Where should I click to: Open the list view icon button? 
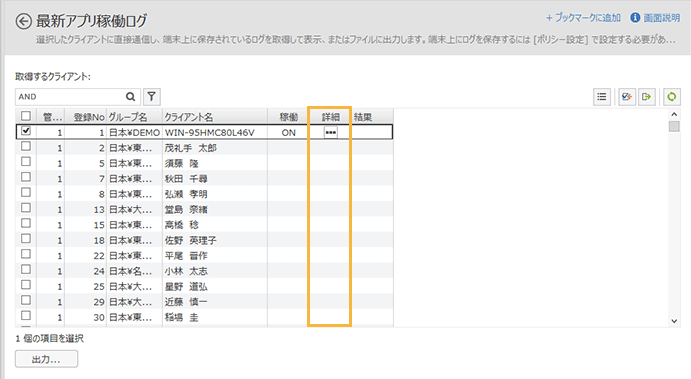[602, 97]
